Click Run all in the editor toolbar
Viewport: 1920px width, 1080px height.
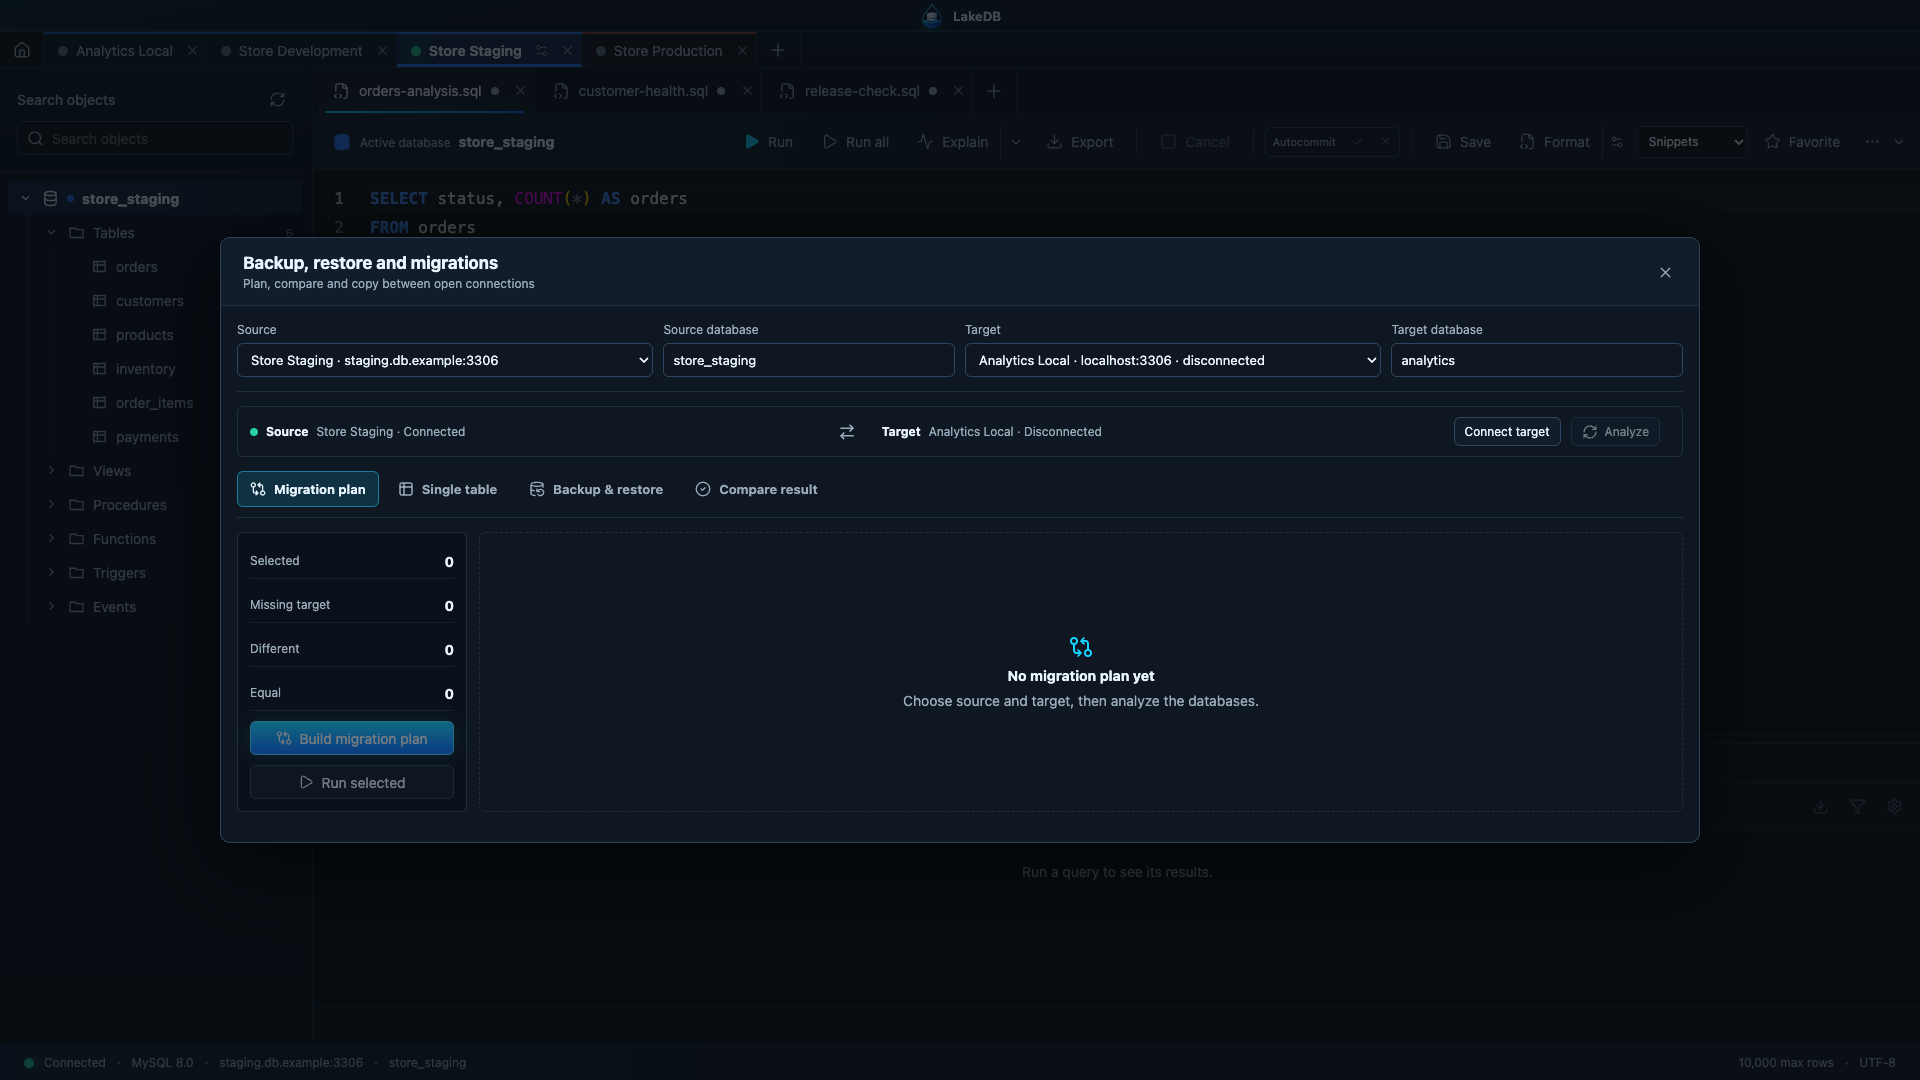point(856,142)
